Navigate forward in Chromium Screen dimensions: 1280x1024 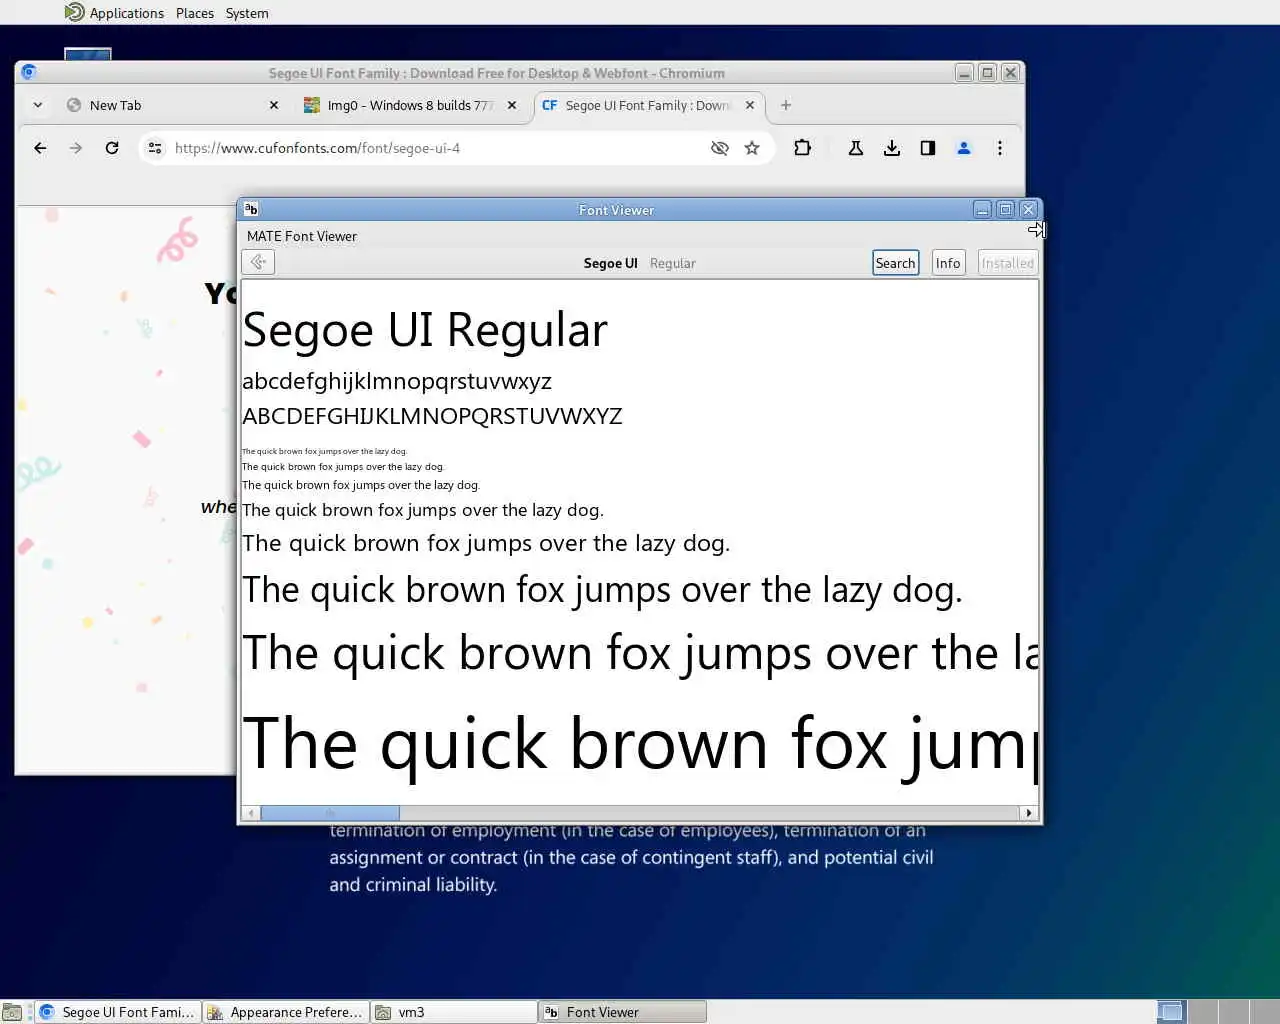[x=76, y=148]
